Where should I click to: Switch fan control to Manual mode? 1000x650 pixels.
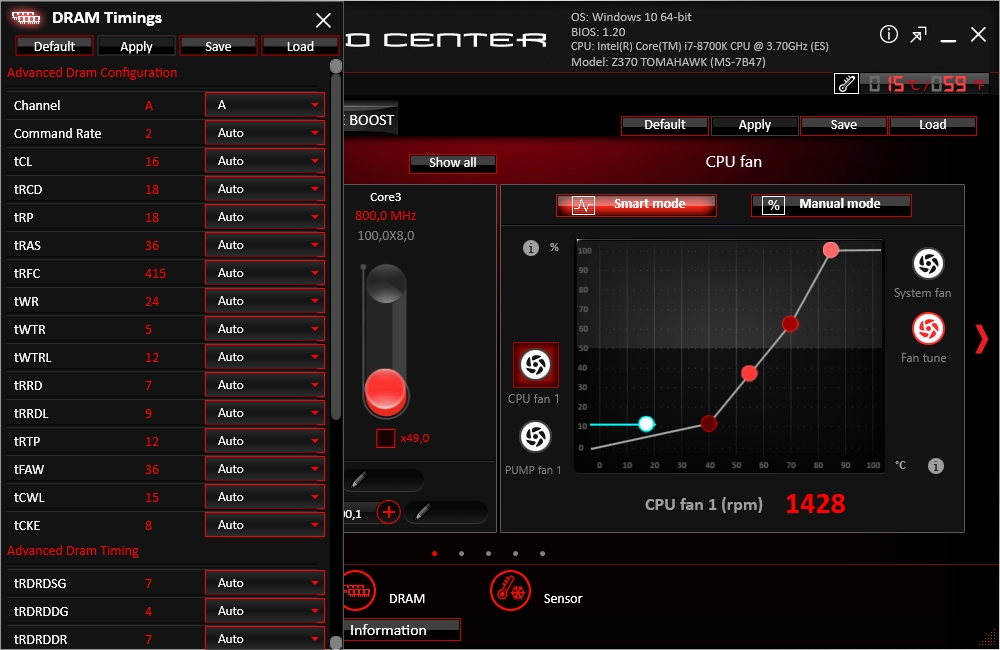(831, 205)
